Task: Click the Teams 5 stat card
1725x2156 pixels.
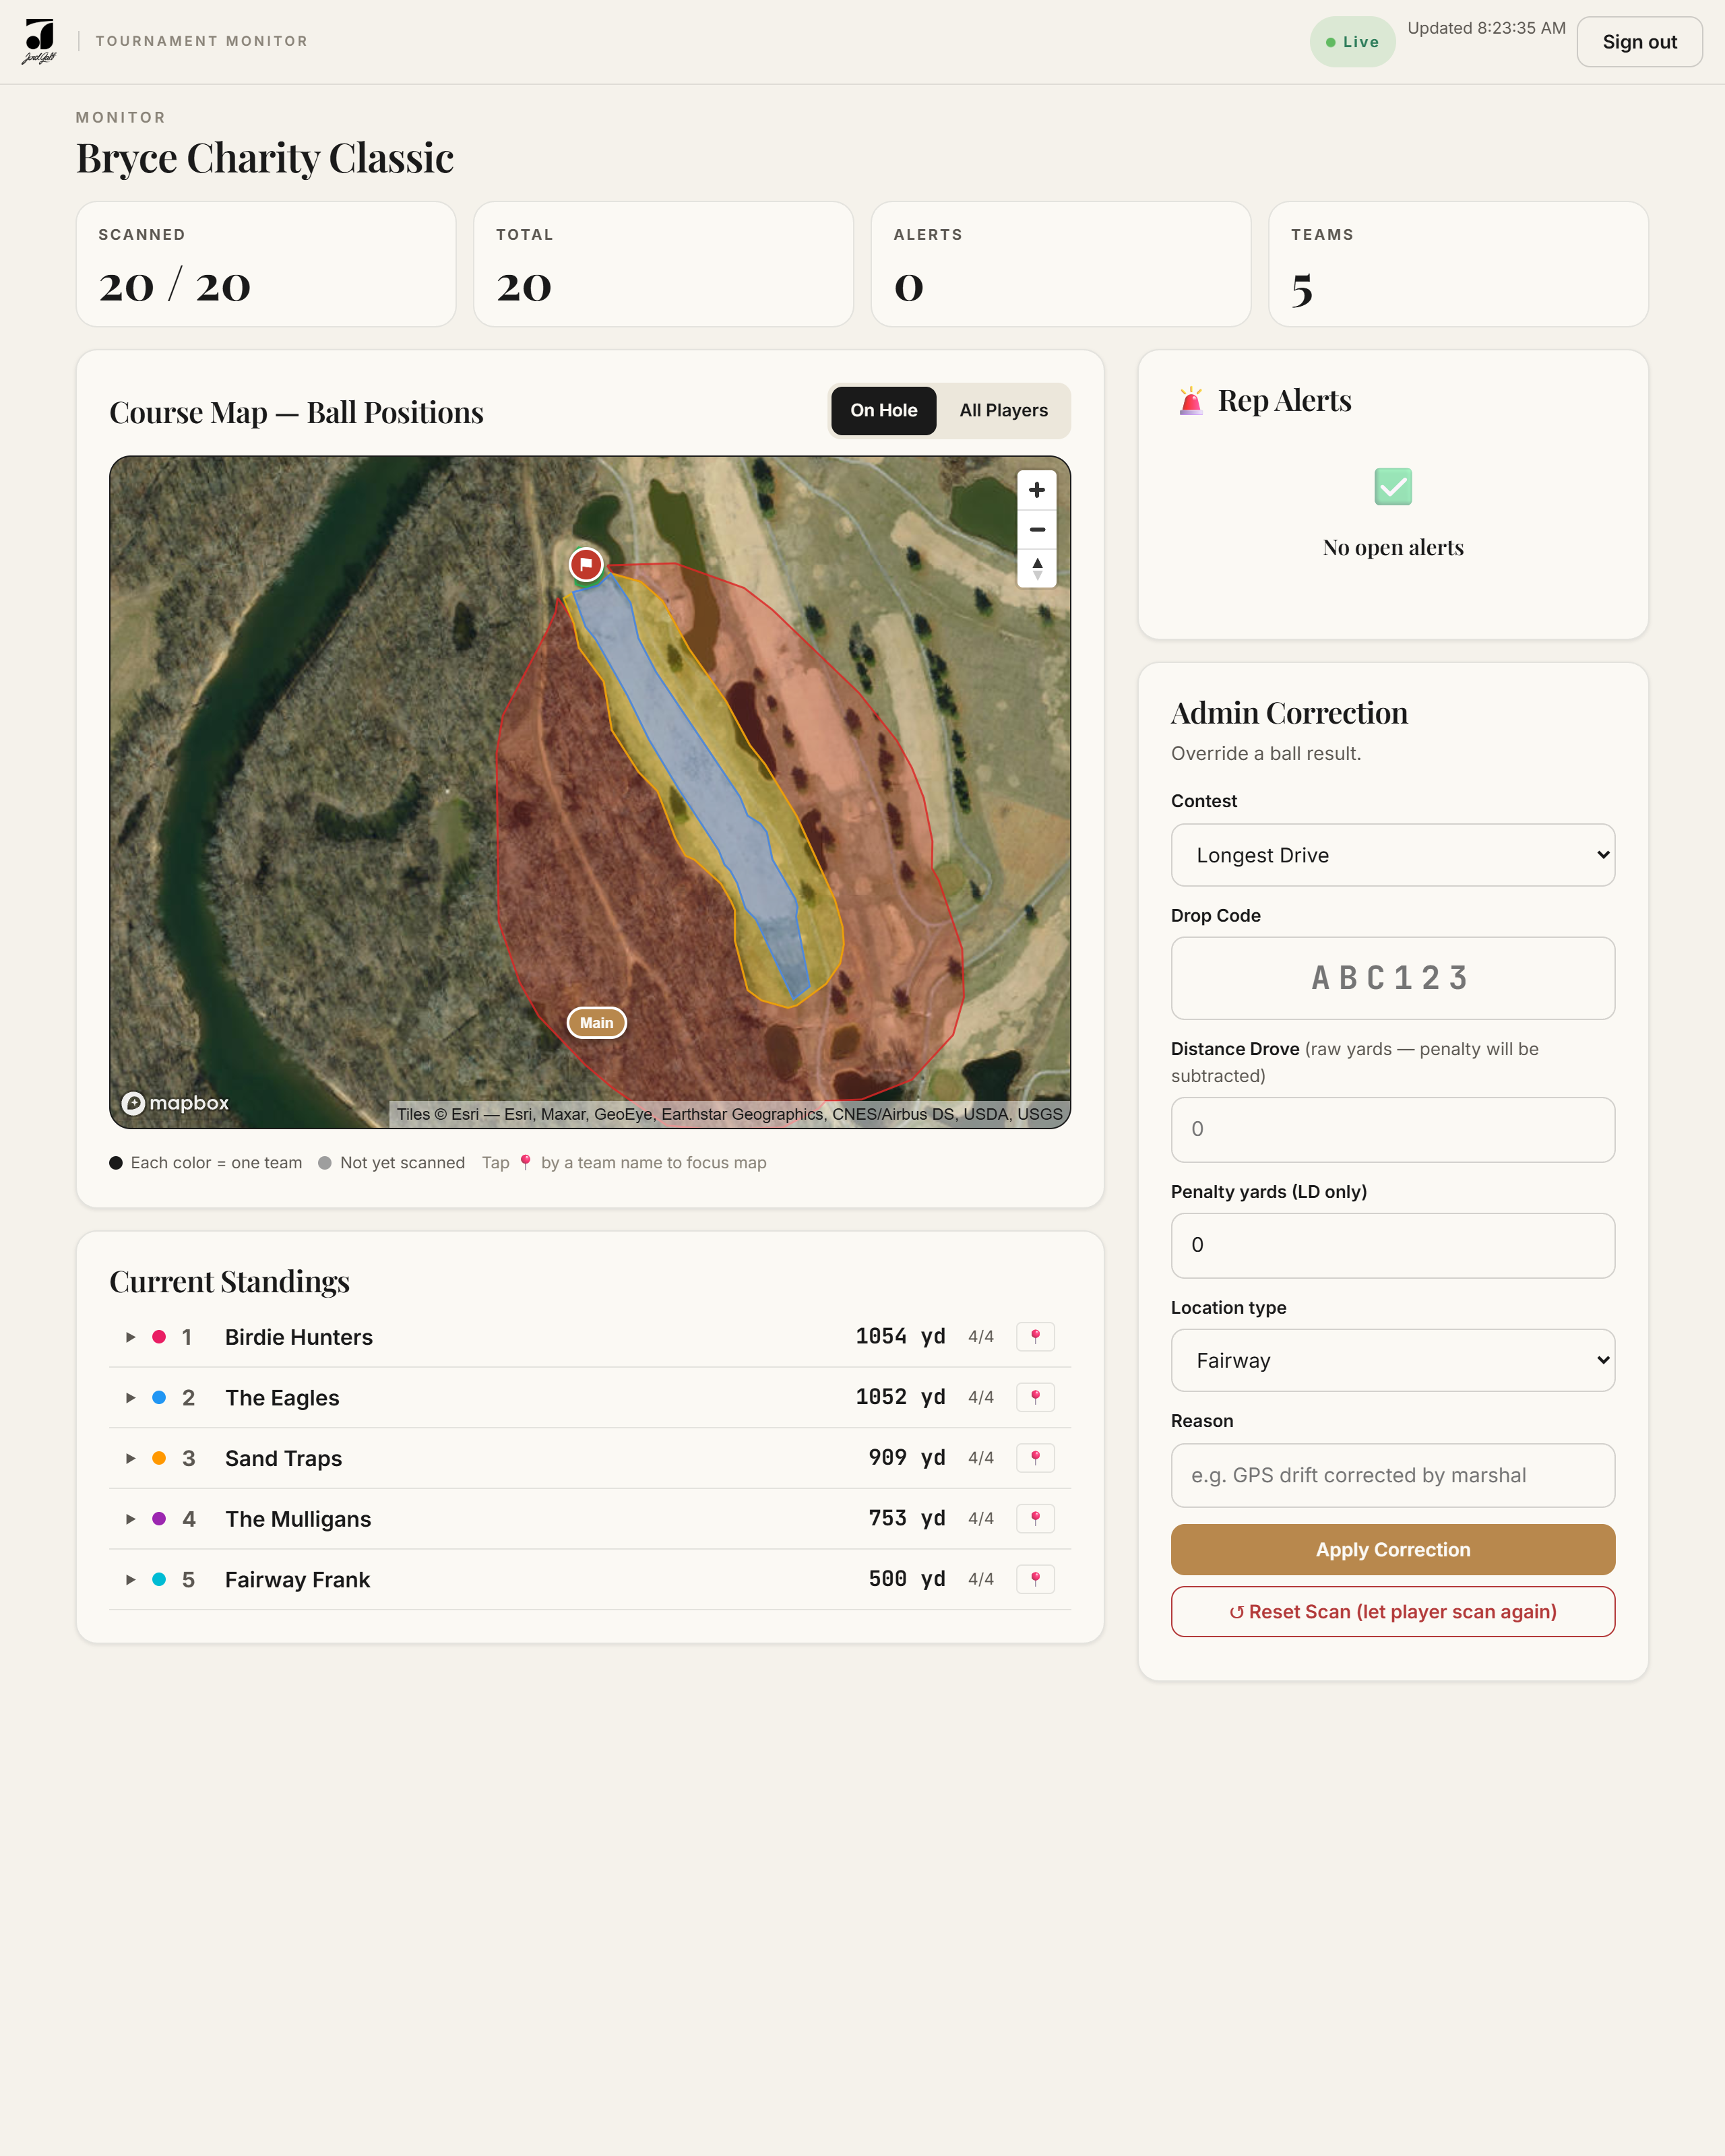Action: (1458, 264)
